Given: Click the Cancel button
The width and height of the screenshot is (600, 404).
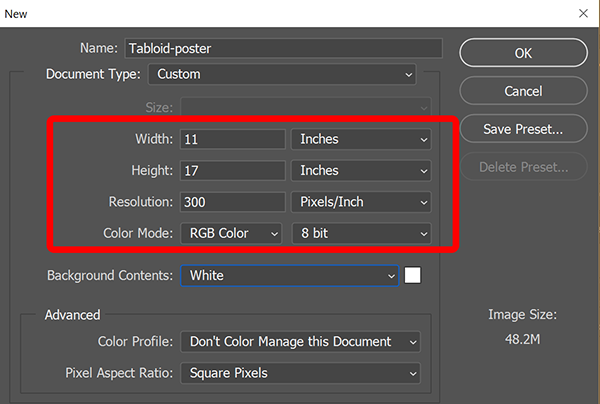Looking at the screenshot, I should [x=523, y=91].
